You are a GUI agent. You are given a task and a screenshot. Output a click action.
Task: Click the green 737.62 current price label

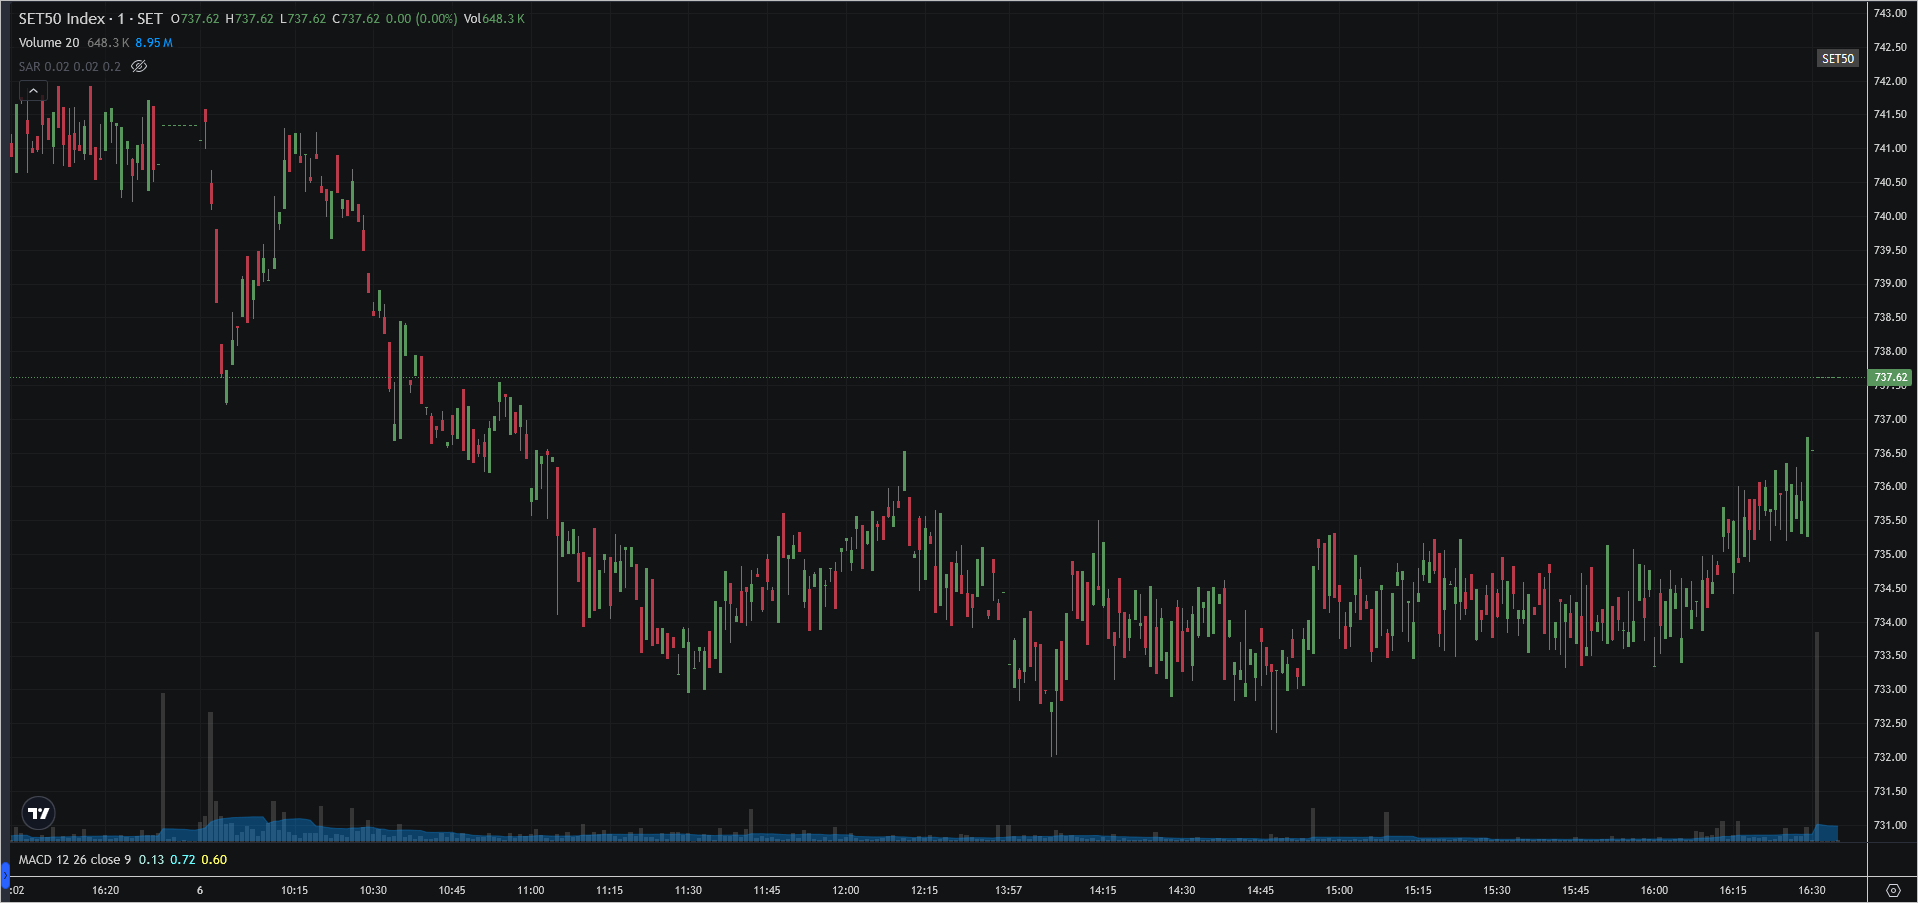tap(1890, 377)
